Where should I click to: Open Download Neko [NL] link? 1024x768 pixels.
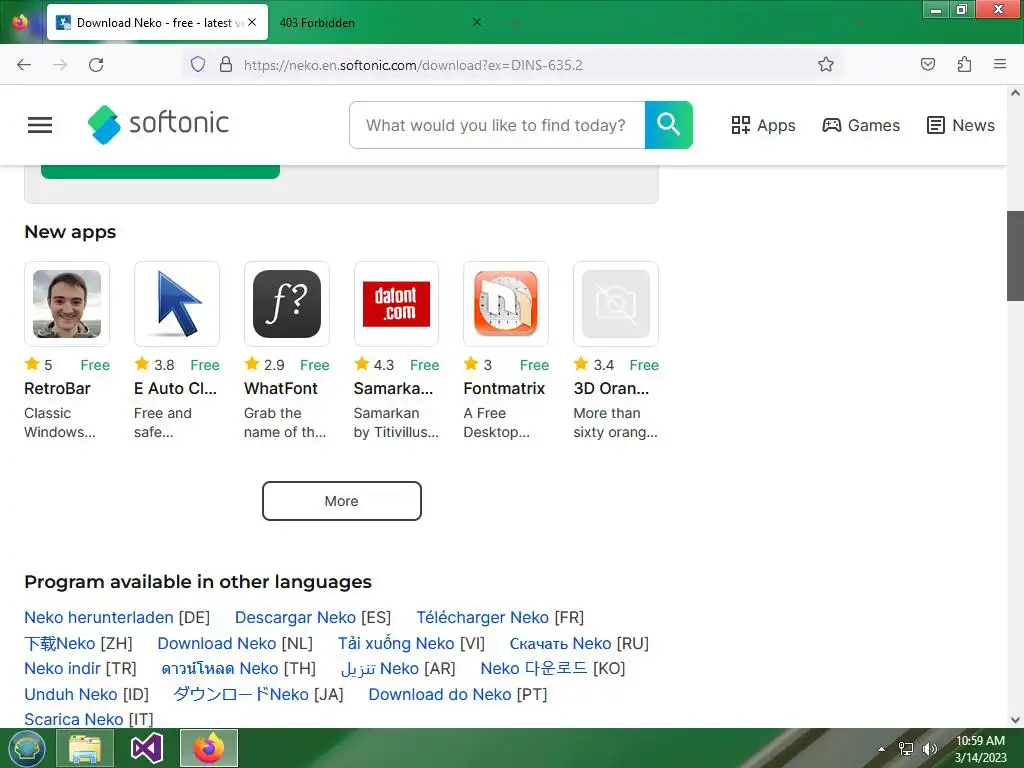tap(217, 643)
